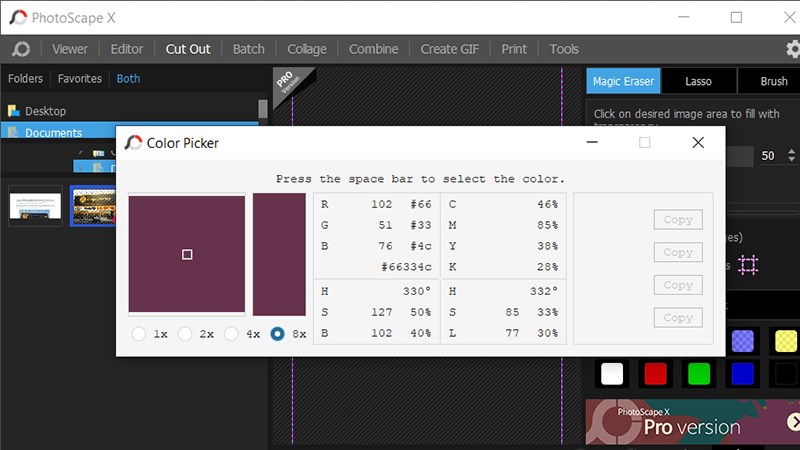Click the "Press the space bar" instruction text
The height and width of the screenshot is (450, 800).
(x=420, y=179)
